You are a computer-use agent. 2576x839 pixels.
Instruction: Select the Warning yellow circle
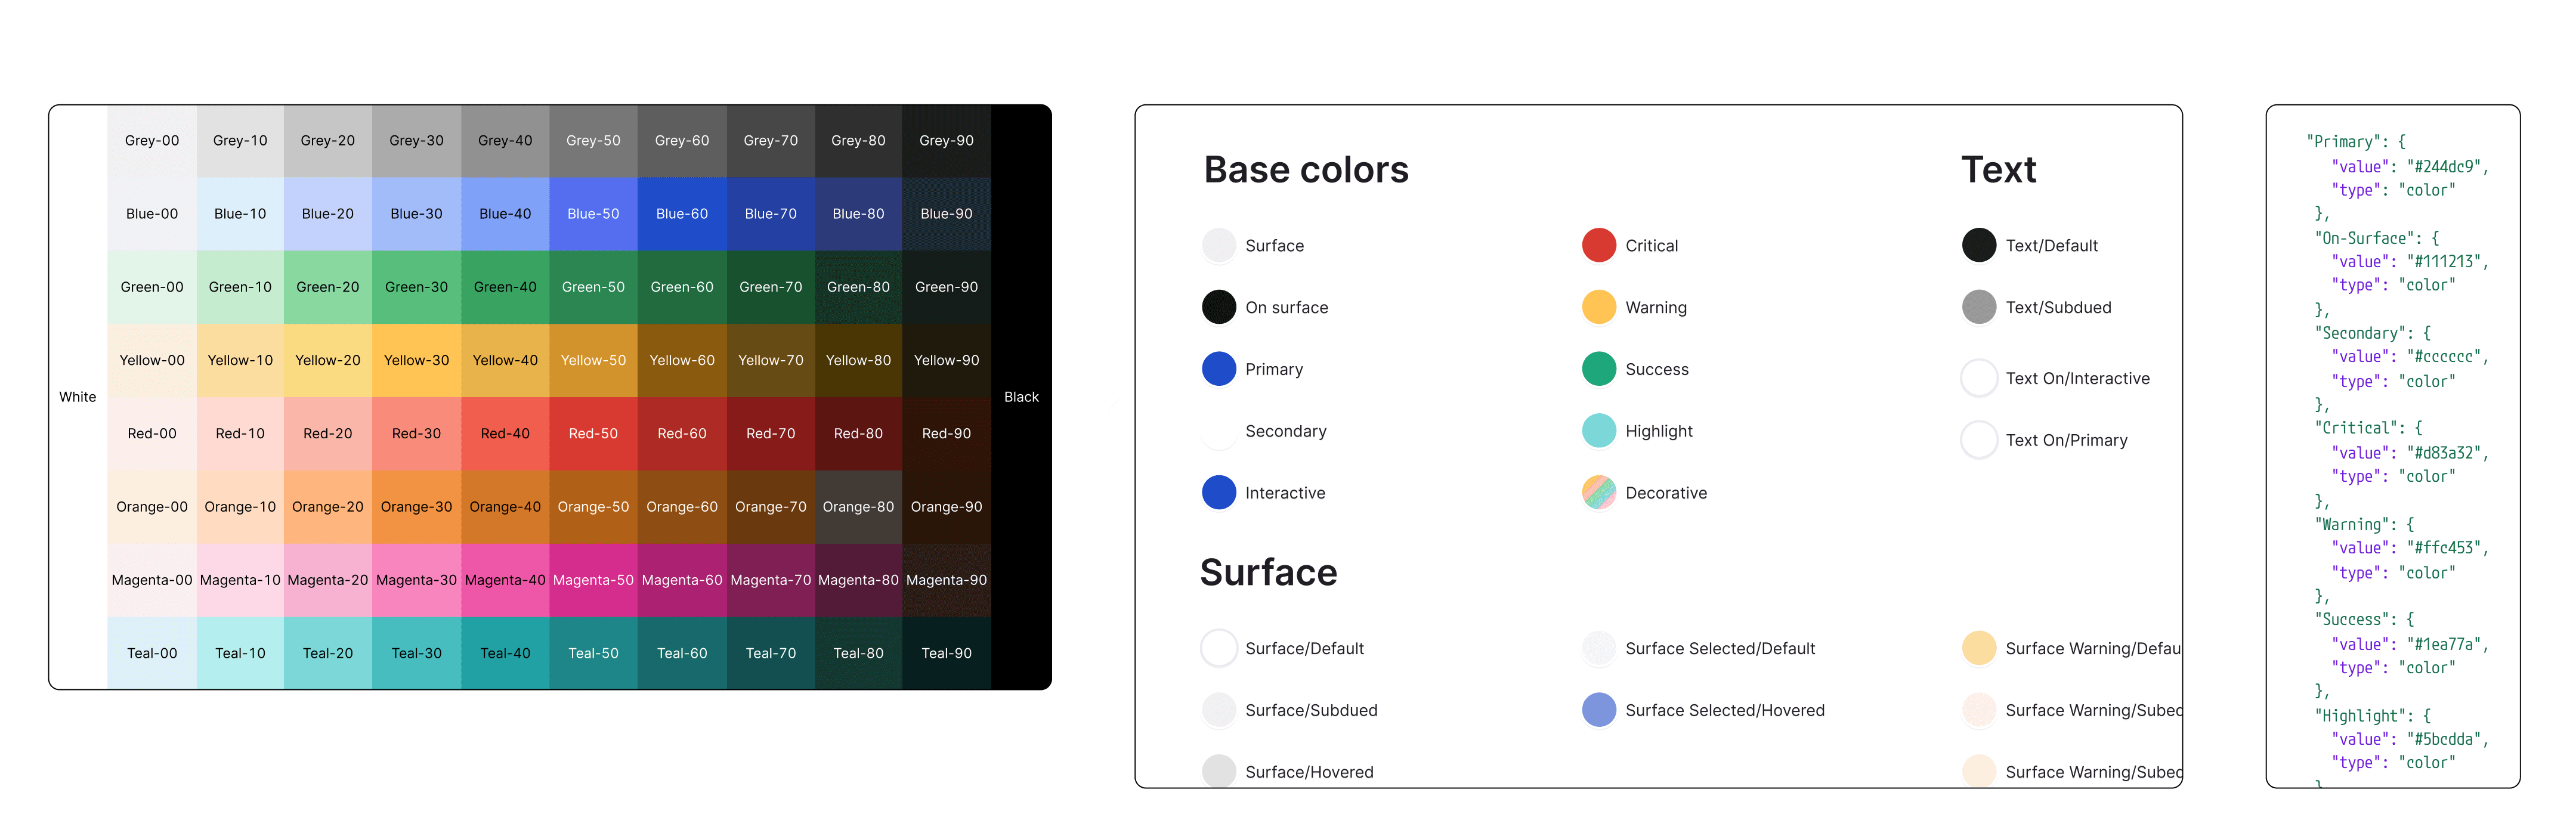[x=1598, y=308]
